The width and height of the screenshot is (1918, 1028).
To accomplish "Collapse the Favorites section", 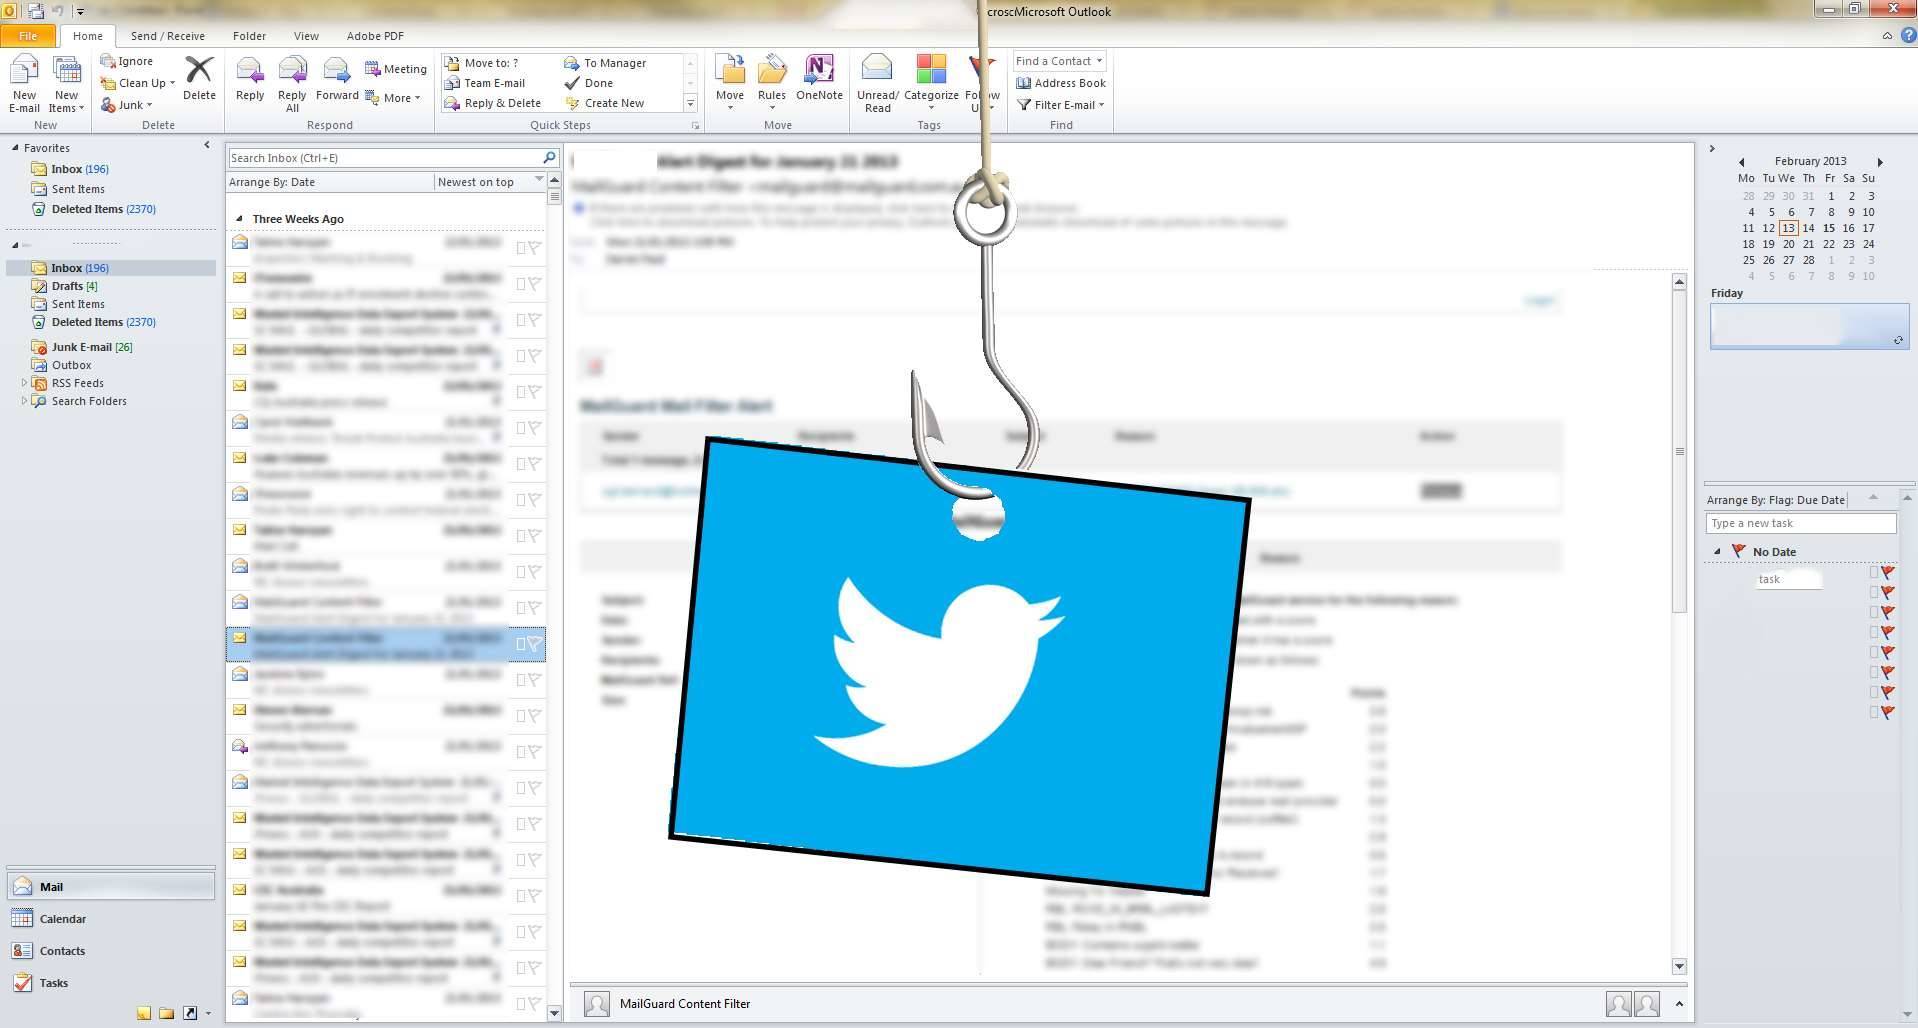I will pyautogui.click(x=207, y=144).
